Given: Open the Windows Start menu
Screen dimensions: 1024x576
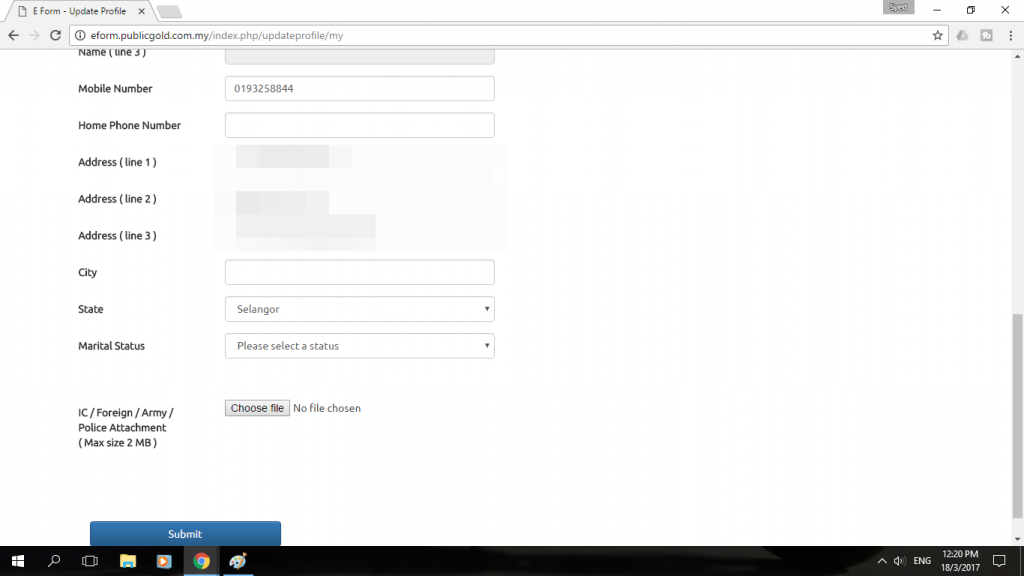Looking at the screenshot, I should point(18,561).
